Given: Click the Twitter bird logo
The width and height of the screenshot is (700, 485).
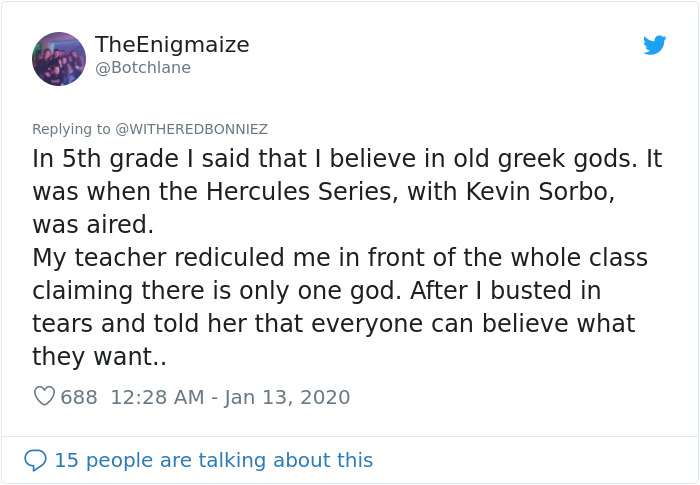Looking at the screenshot, I should [654, 45].
